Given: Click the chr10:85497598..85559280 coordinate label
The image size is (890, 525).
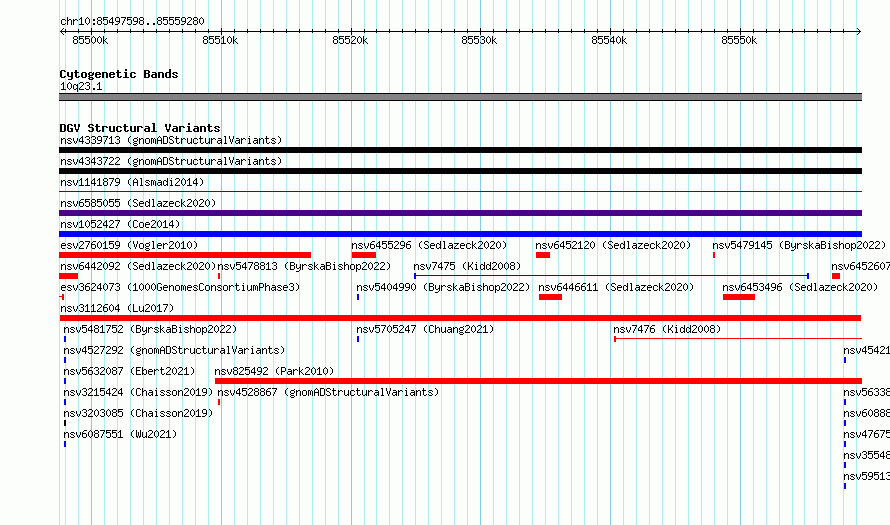Looking at the screenshot, I should coord(132,21).
